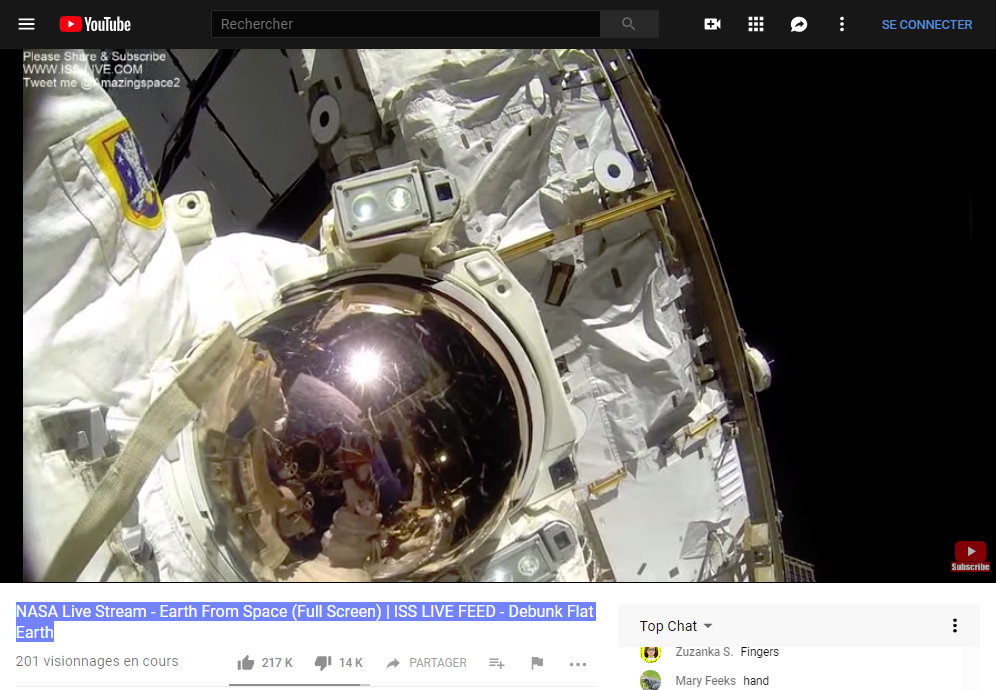Image resolution: width=996 pixels, height=690 pixels.
Task: Save video using add-to-playlist icon
Action: pos(497,663)
